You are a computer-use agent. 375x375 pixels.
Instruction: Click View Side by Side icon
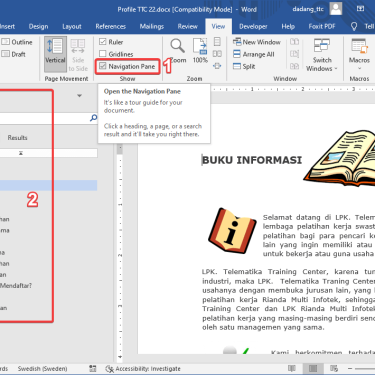294,42
